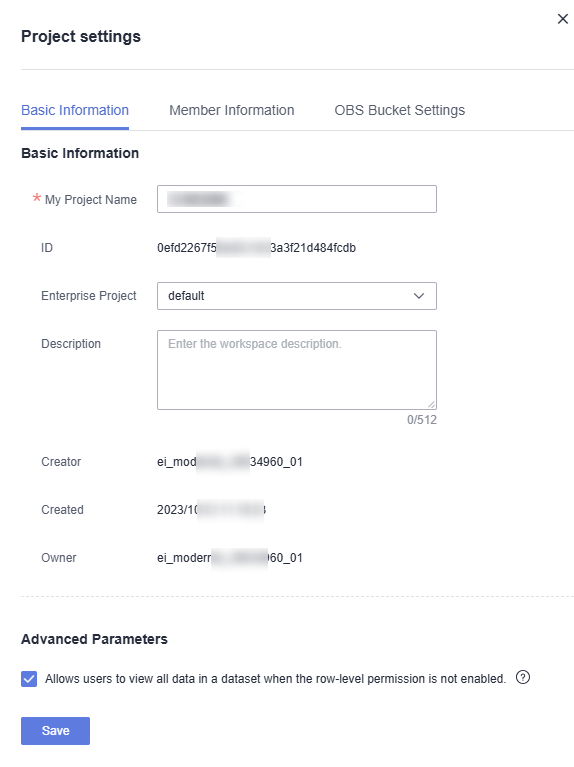Click into the Description text area
574x767 pixels.
(x=297, y=370)
